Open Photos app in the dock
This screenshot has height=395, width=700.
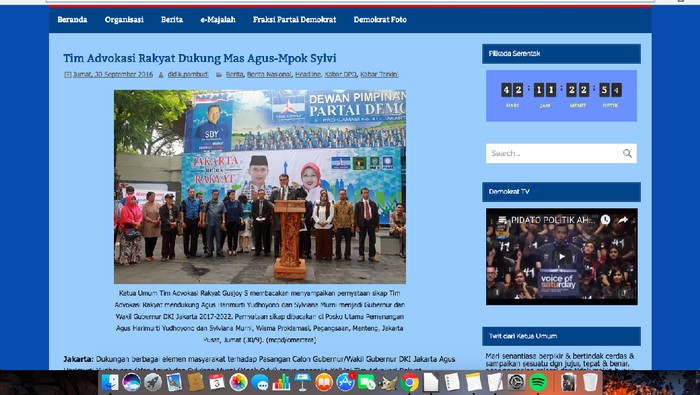coord(238,383)
